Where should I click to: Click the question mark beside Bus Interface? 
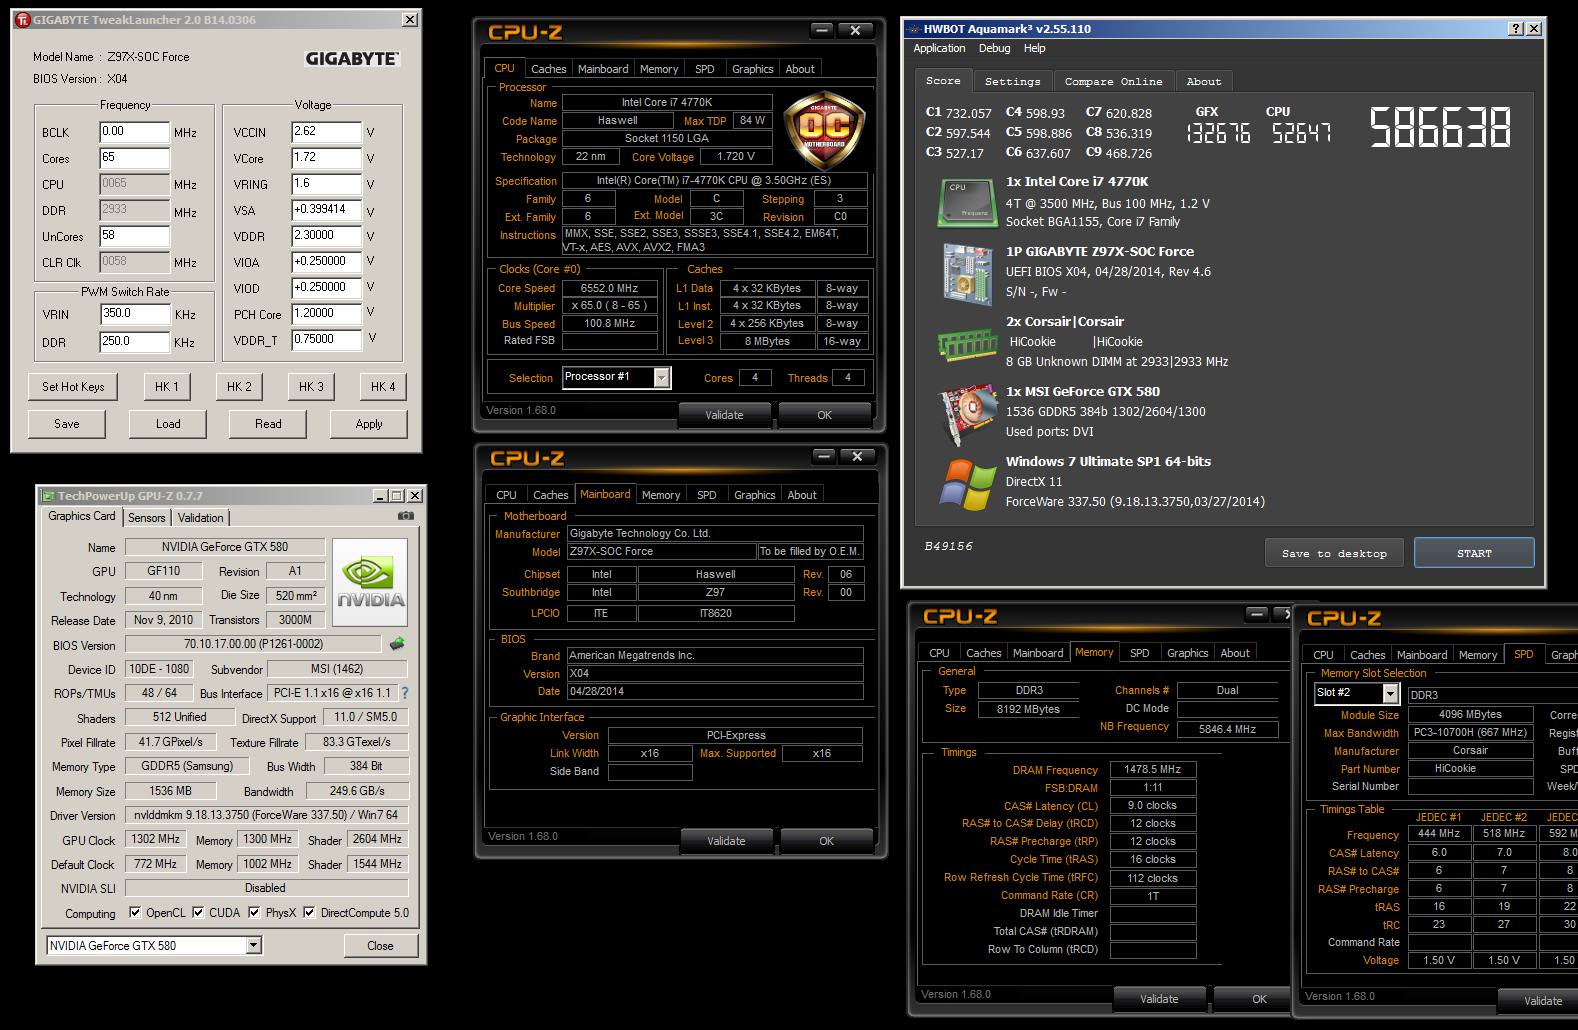pos(404,693)
